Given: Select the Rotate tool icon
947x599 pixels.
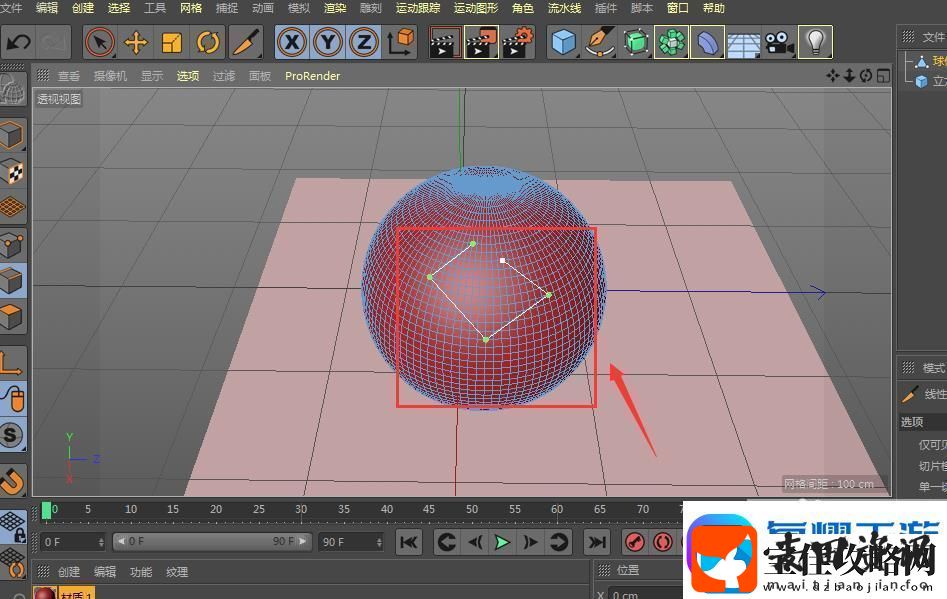Looking at the screenshot, I should [208, 42].
